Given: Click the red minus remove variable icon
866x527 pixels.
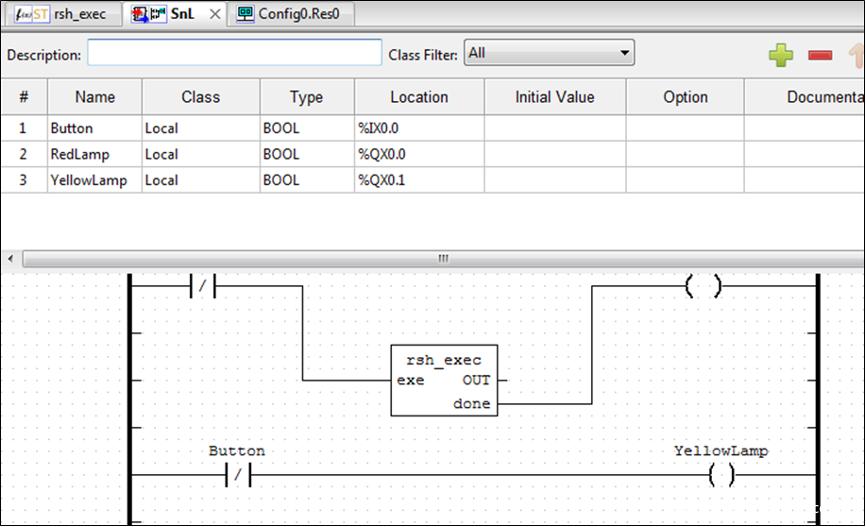Looking at the screenshot, I should pyautogui.click(x=820, y=55).
